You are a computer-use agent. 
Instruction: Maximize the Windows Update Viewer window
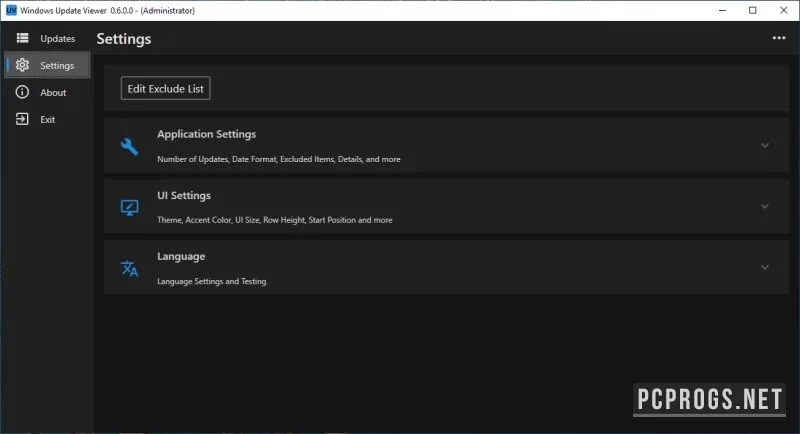click(x=753, y=10)
